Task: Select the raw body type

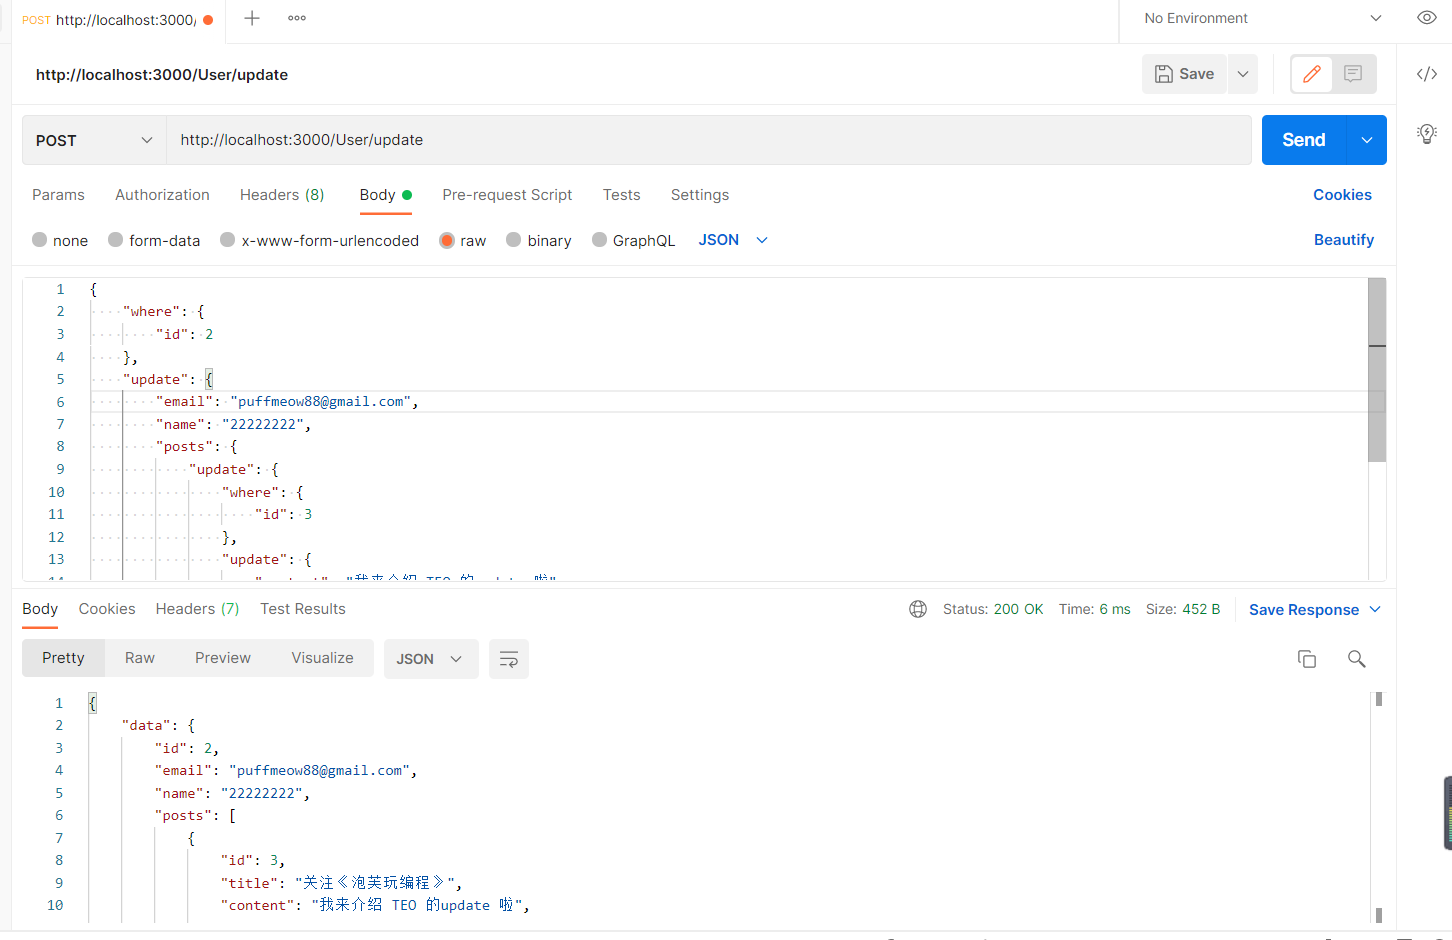Action: coord(463,240)
